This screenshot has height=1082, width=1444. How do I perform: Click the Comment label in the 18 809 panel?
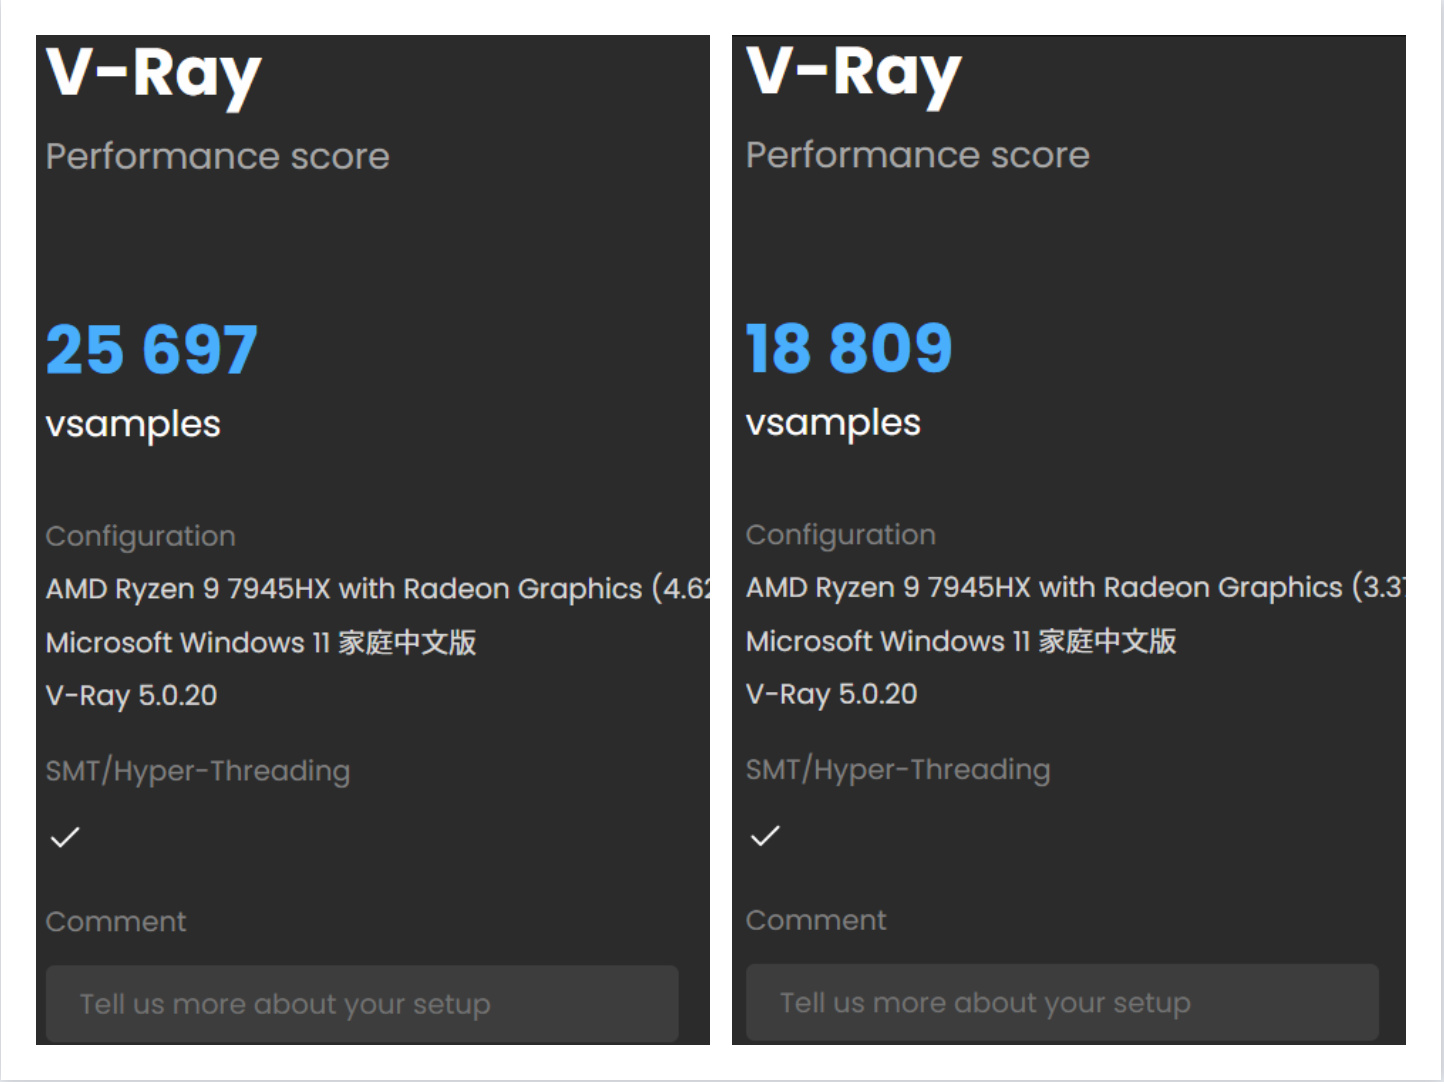point(816,919)
